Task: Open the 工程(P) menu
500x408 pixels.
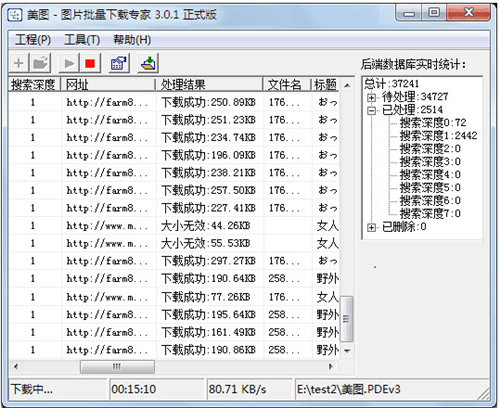Action: (33, 40)
